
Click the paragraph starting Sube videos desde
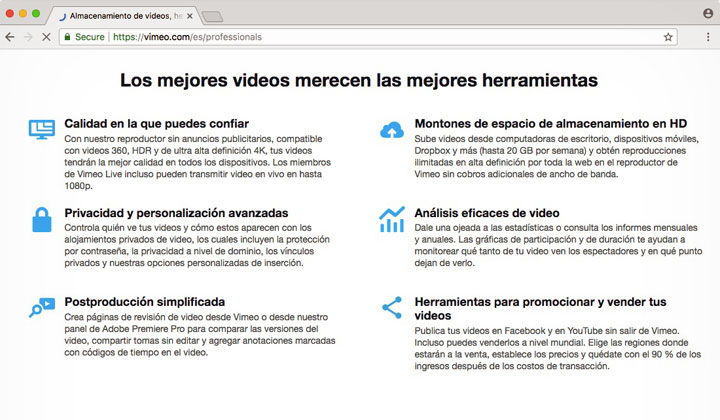(557, 156)
